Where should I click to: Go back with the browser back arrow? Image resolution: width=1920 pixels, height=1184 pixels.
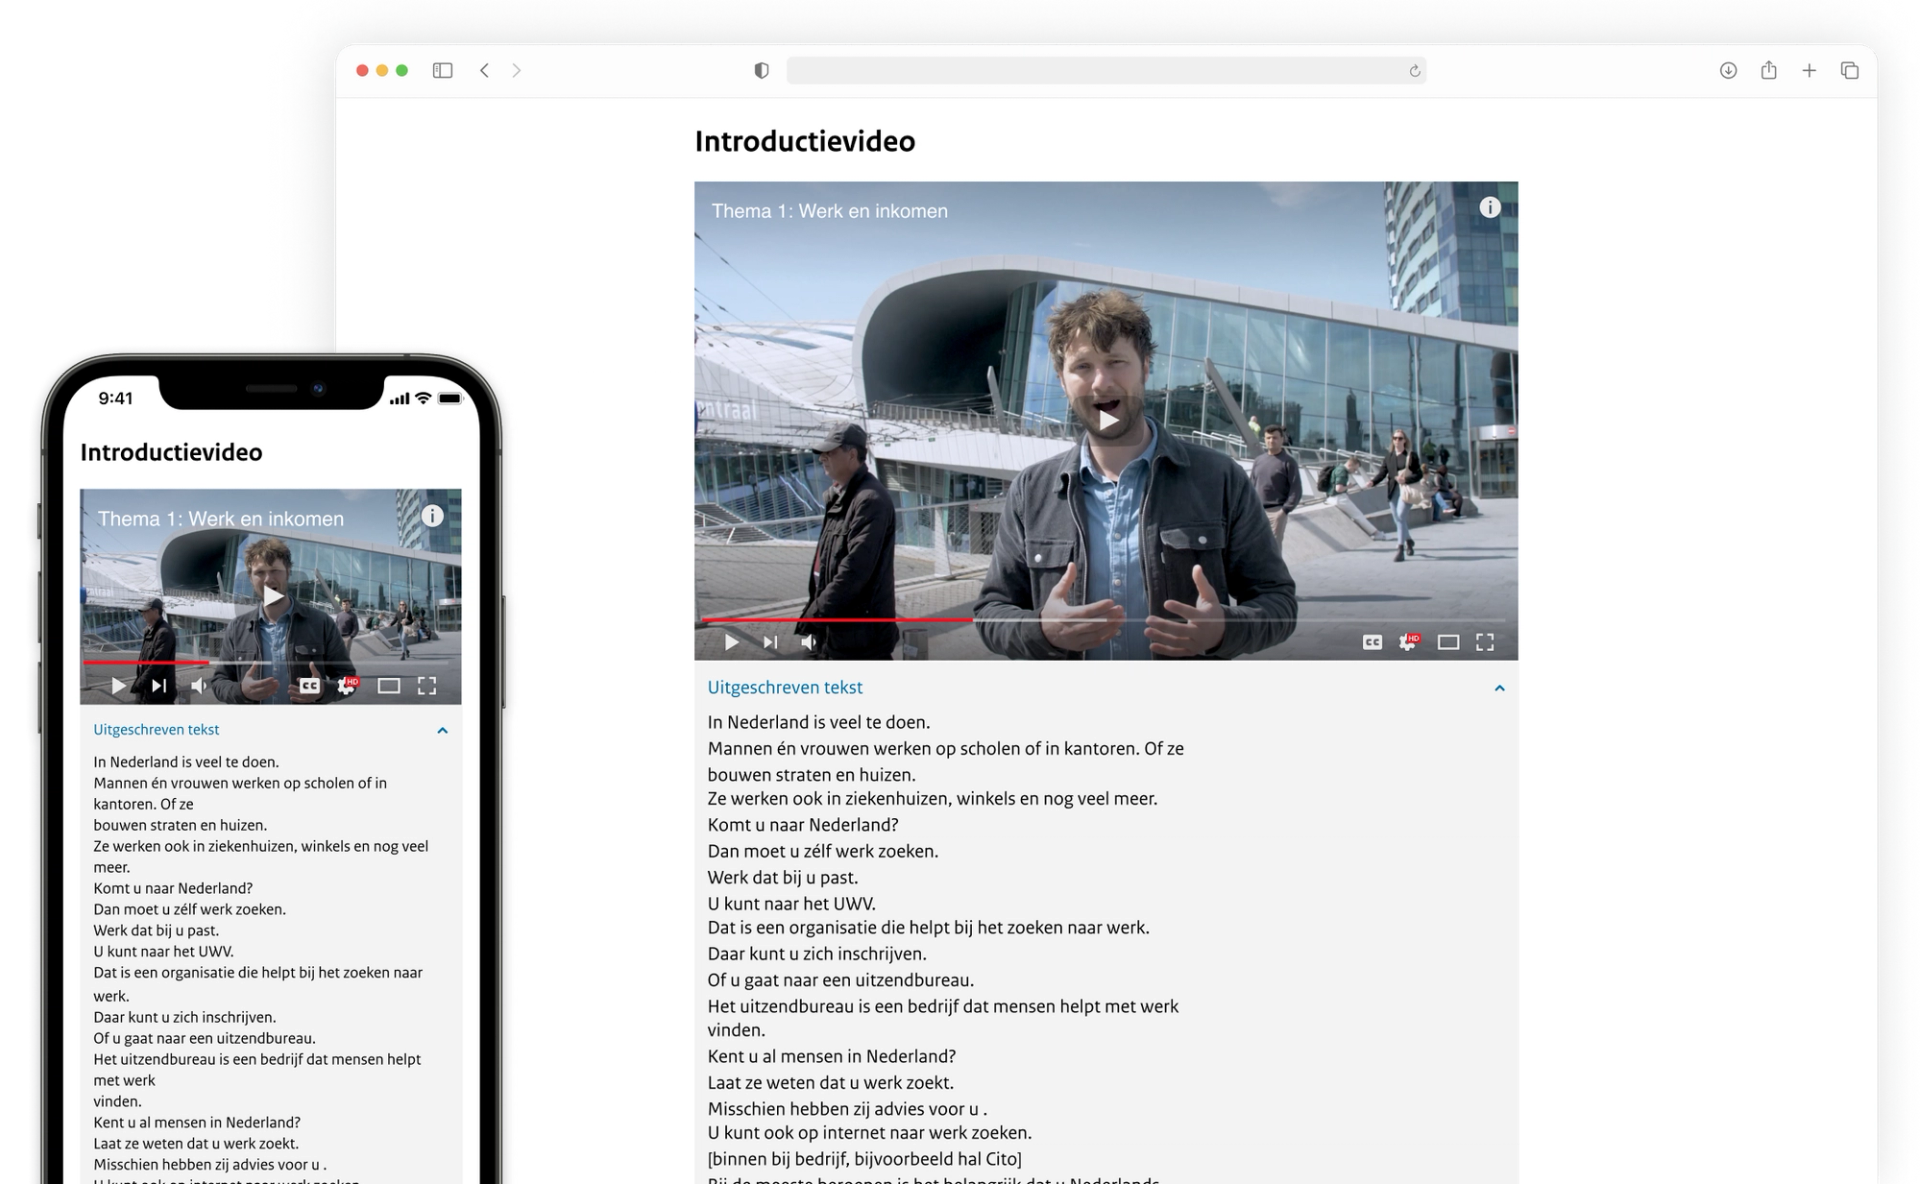point(485,70)
